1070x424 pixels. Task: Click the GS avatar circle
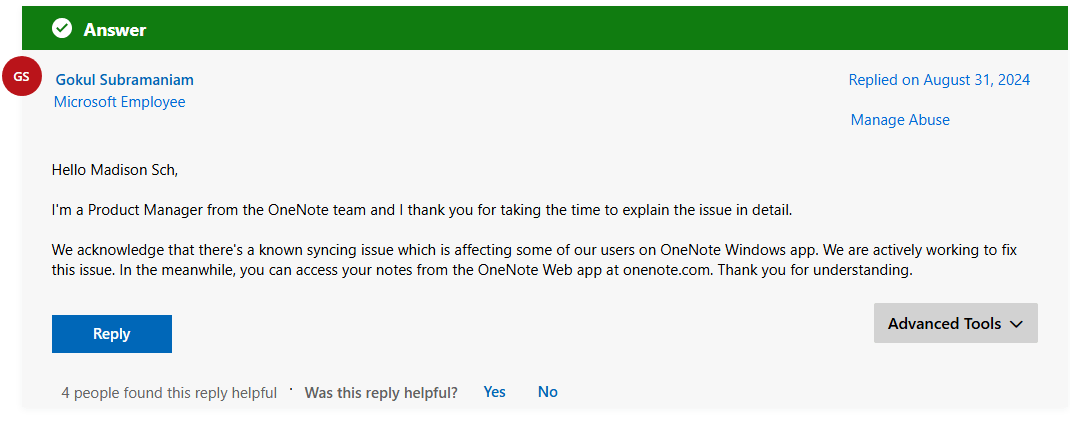tap(23, 76)
